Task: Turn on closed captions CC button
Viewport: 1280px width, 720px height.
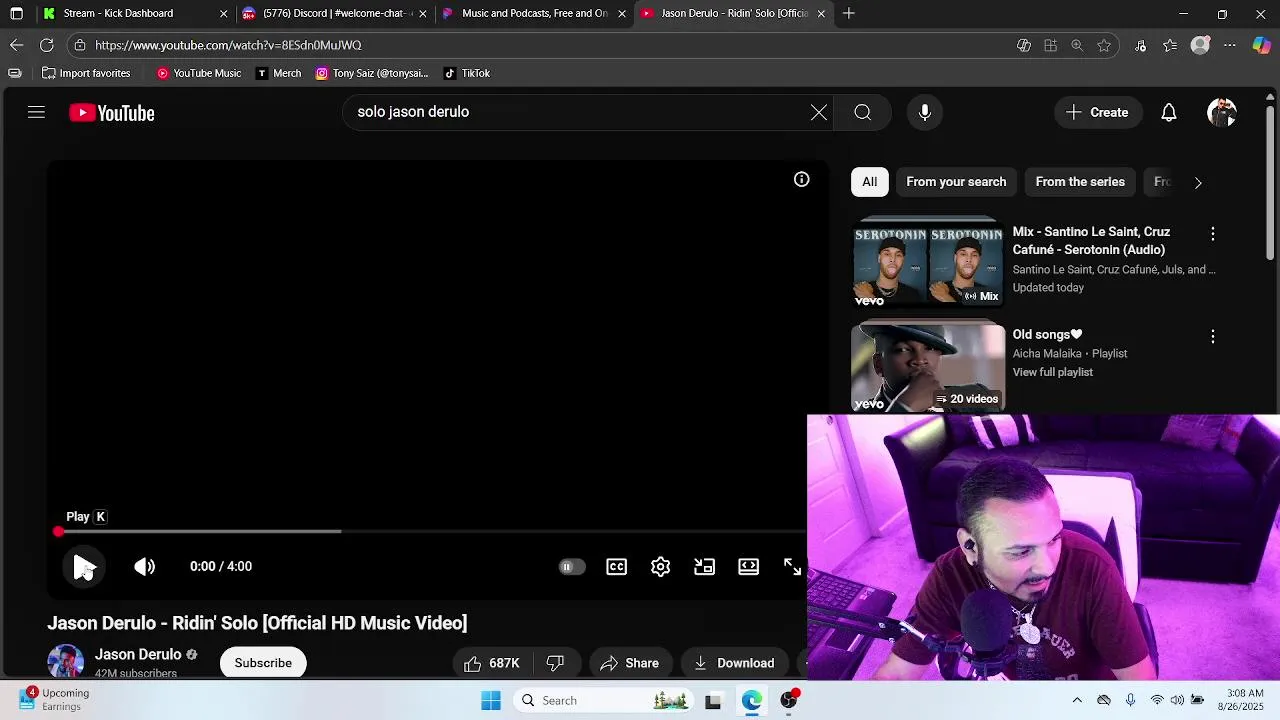Action: tap(616, 567)
